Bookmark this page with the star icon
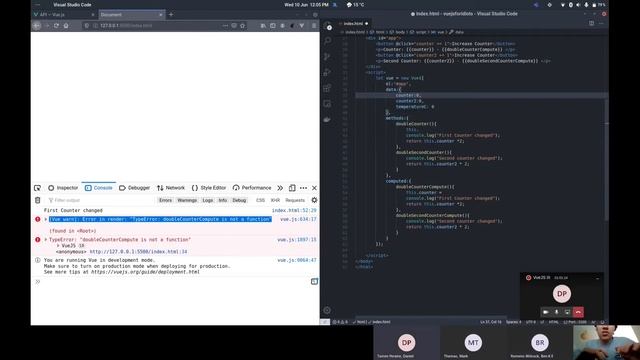Image resolution: width=640 pixels, height=360 pixels. click(x=242, y=25)
